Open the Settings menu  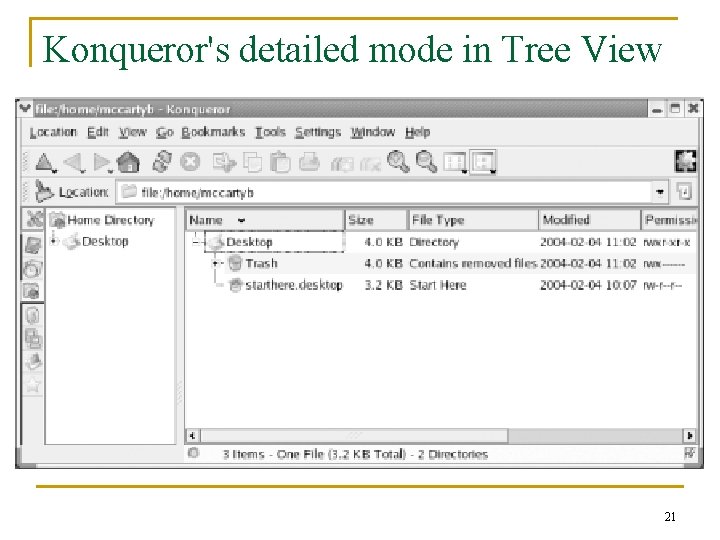pos(318,132)
